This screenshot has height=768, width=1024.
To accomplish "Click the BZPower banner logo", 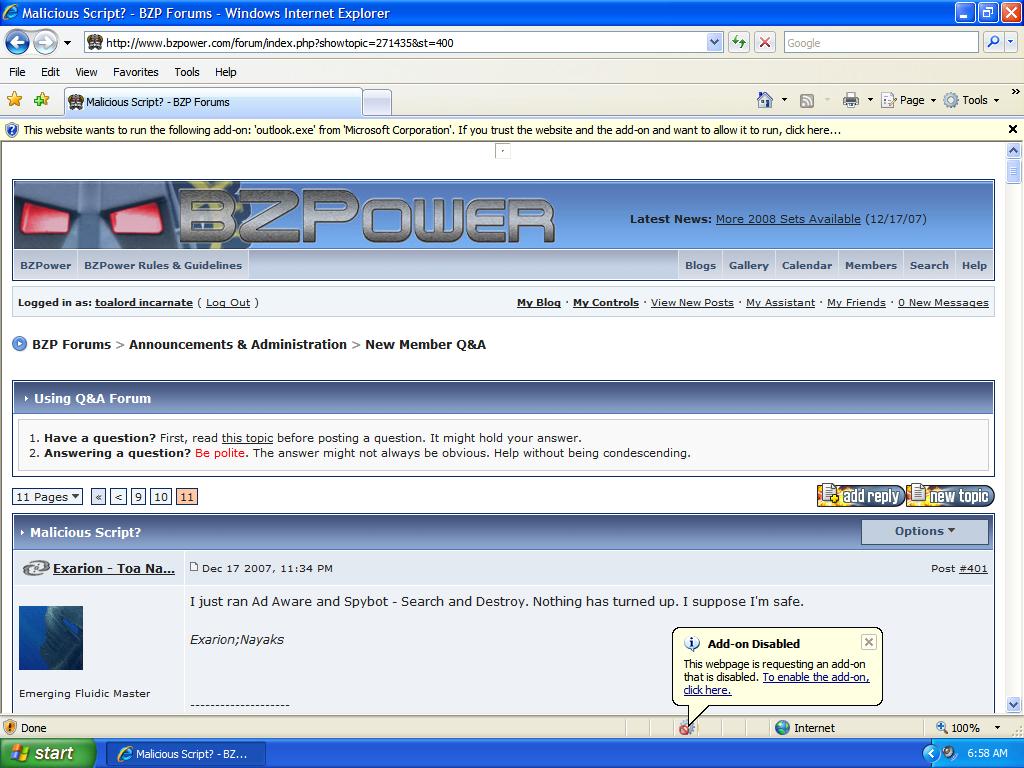I will pos(366,216).
